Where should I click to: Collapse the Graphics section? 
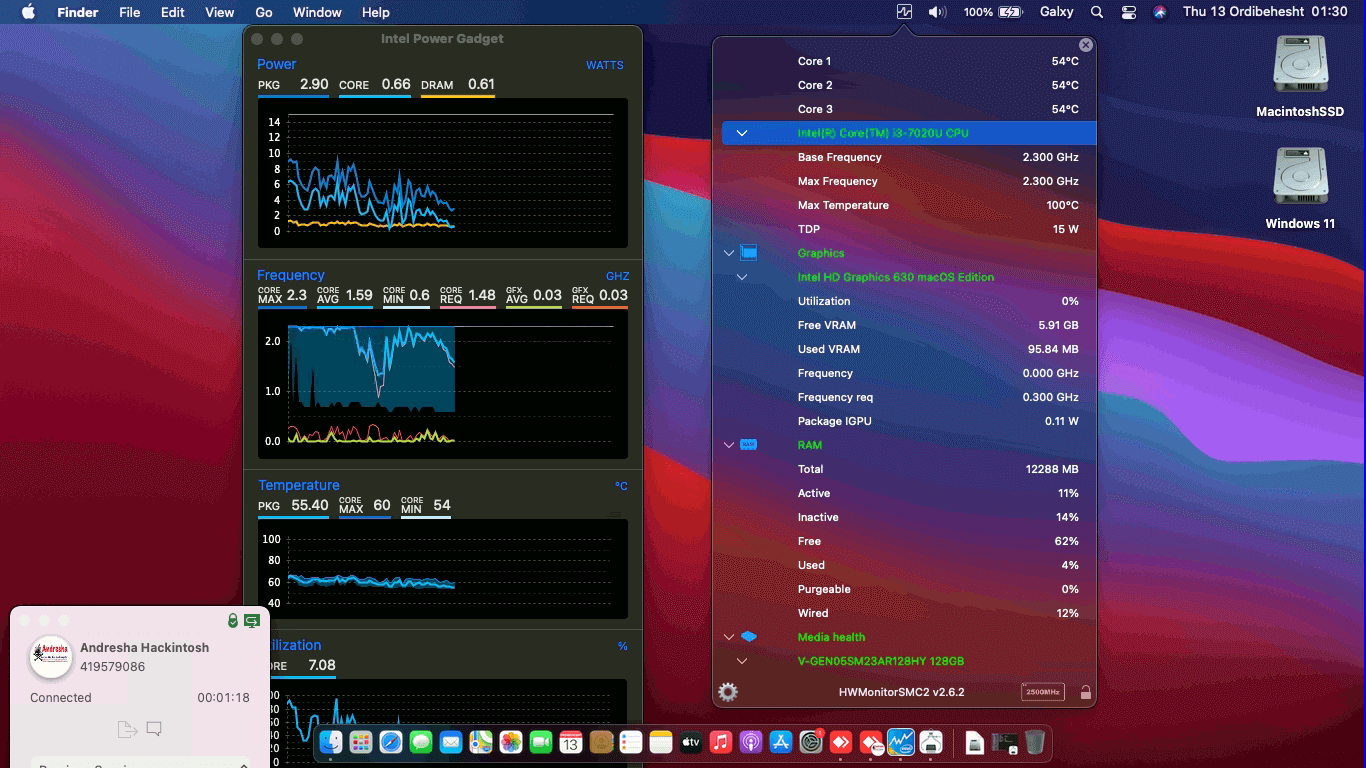729,253
